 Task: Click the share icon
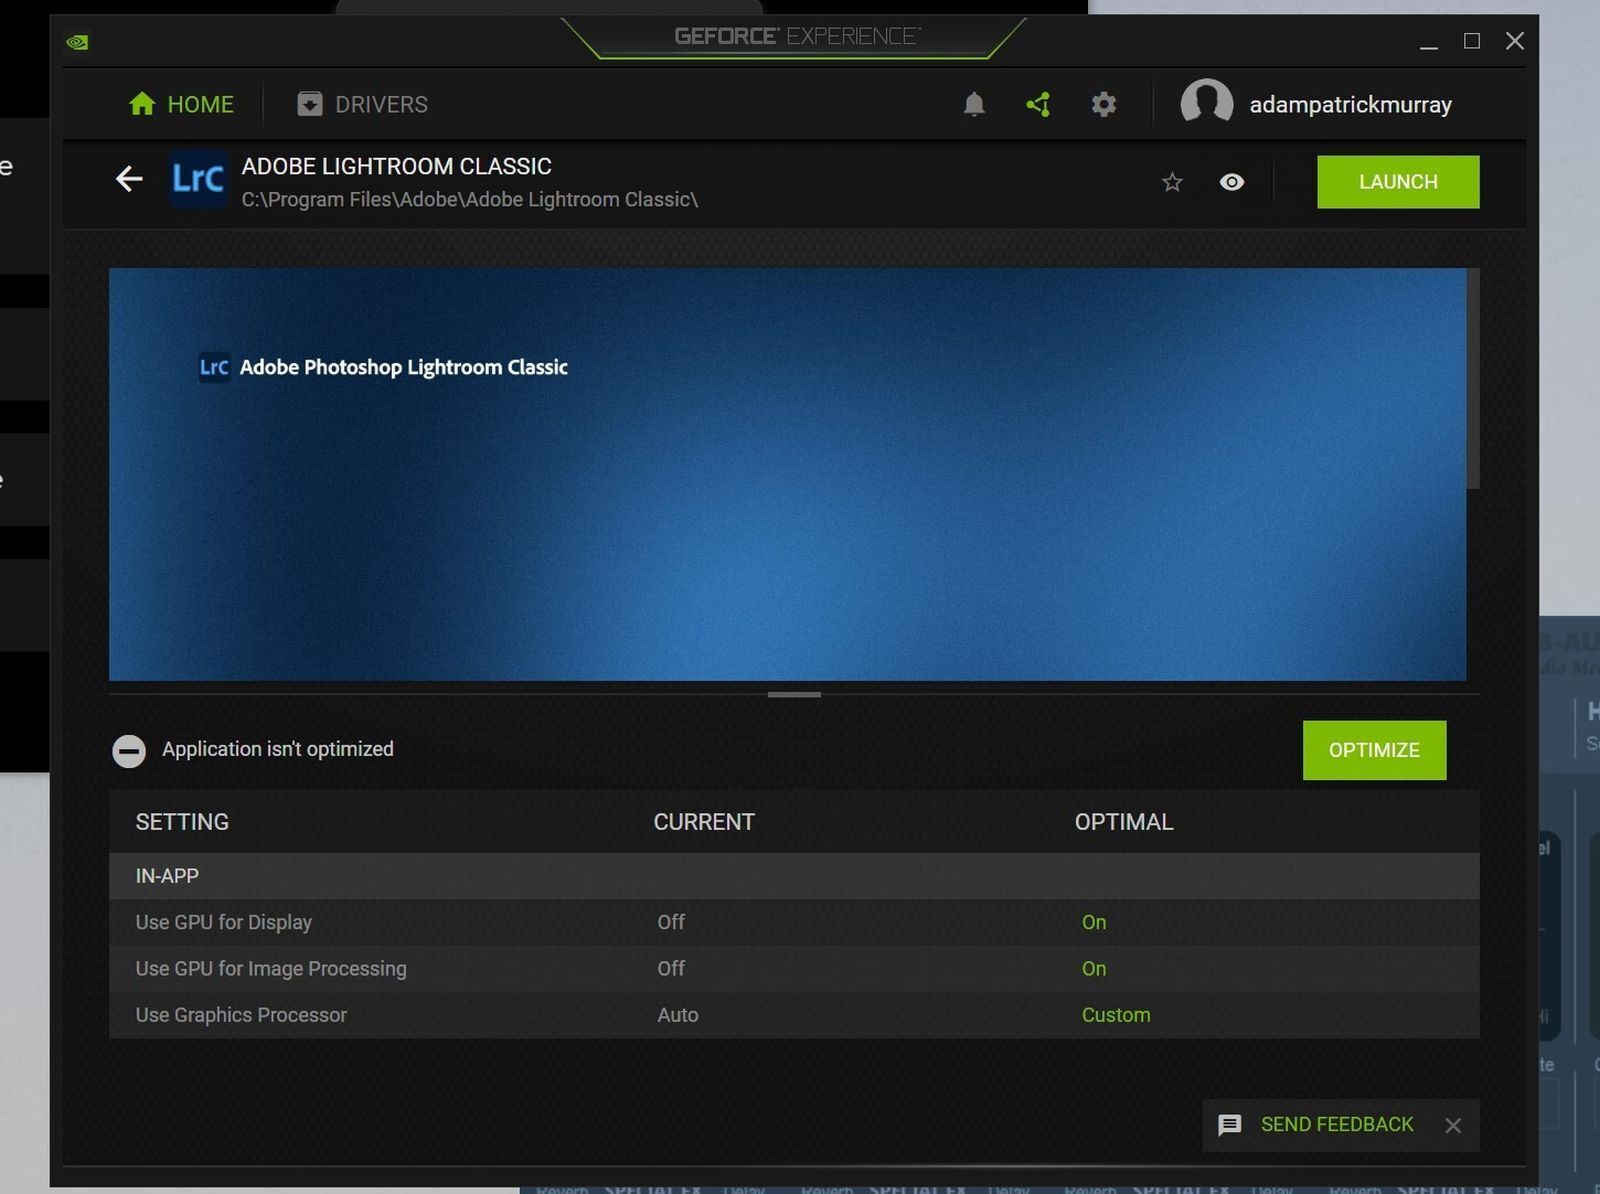[1038, 104]
